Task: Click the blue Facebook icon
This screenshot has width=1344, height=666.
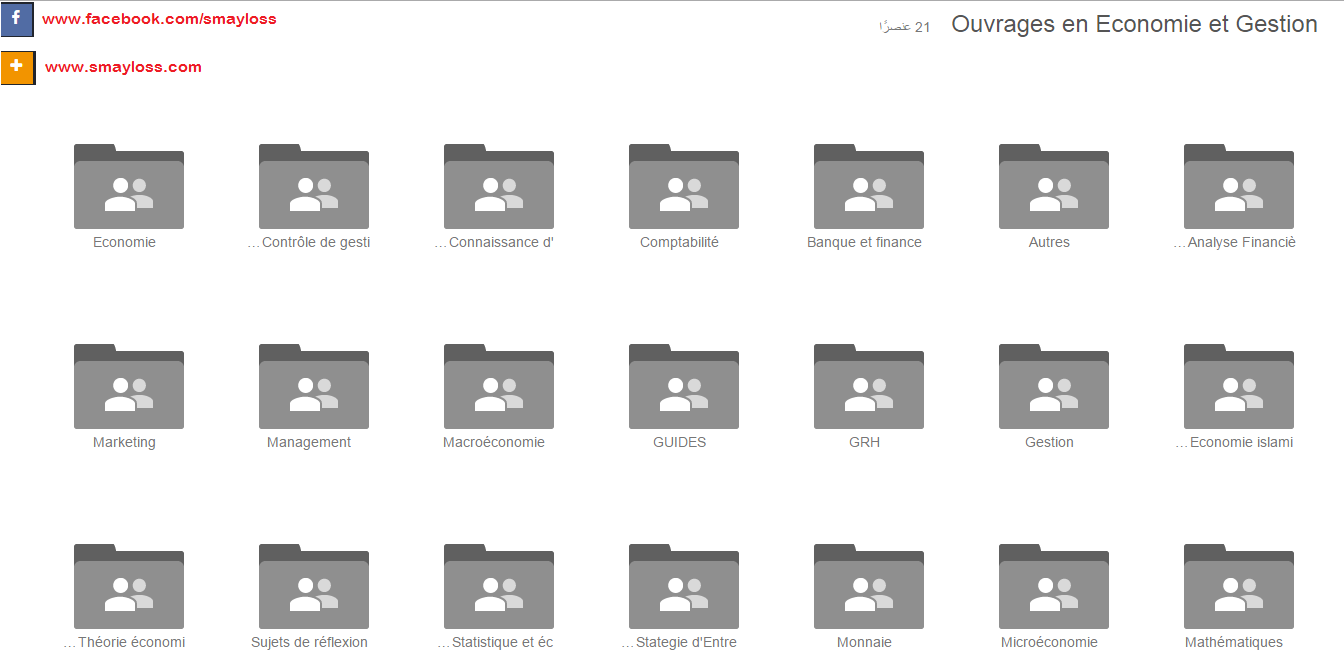Action: tap(17, 19)
